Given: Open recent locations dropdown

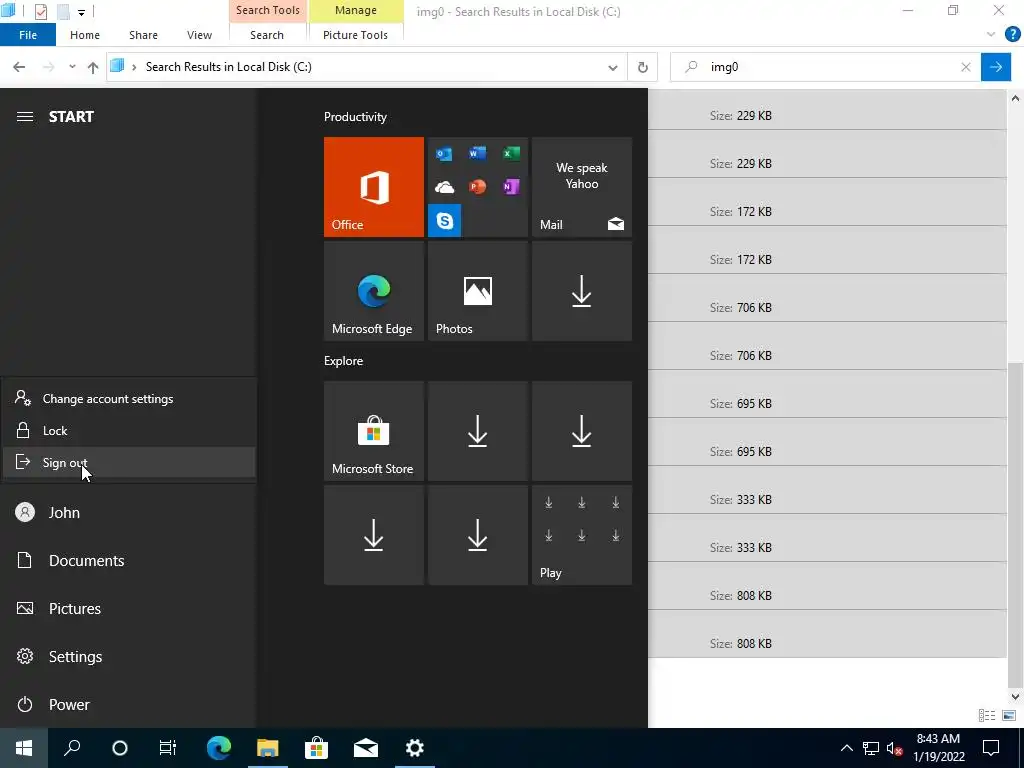Looking at the screenshot, I should pos(72,67).
